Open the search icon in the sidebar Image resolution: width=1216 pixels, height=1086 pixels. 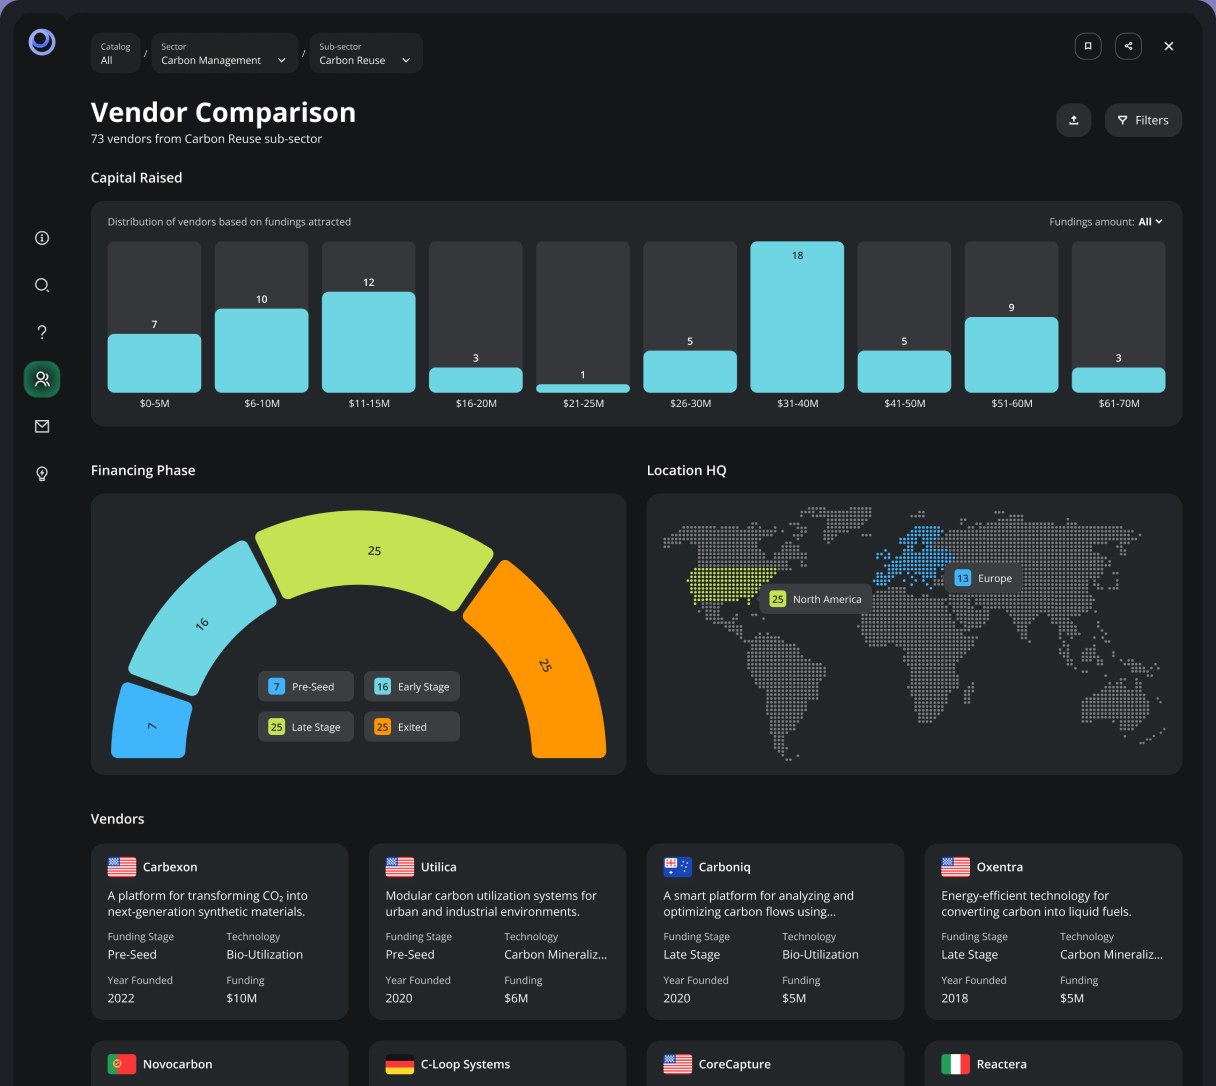42,285
